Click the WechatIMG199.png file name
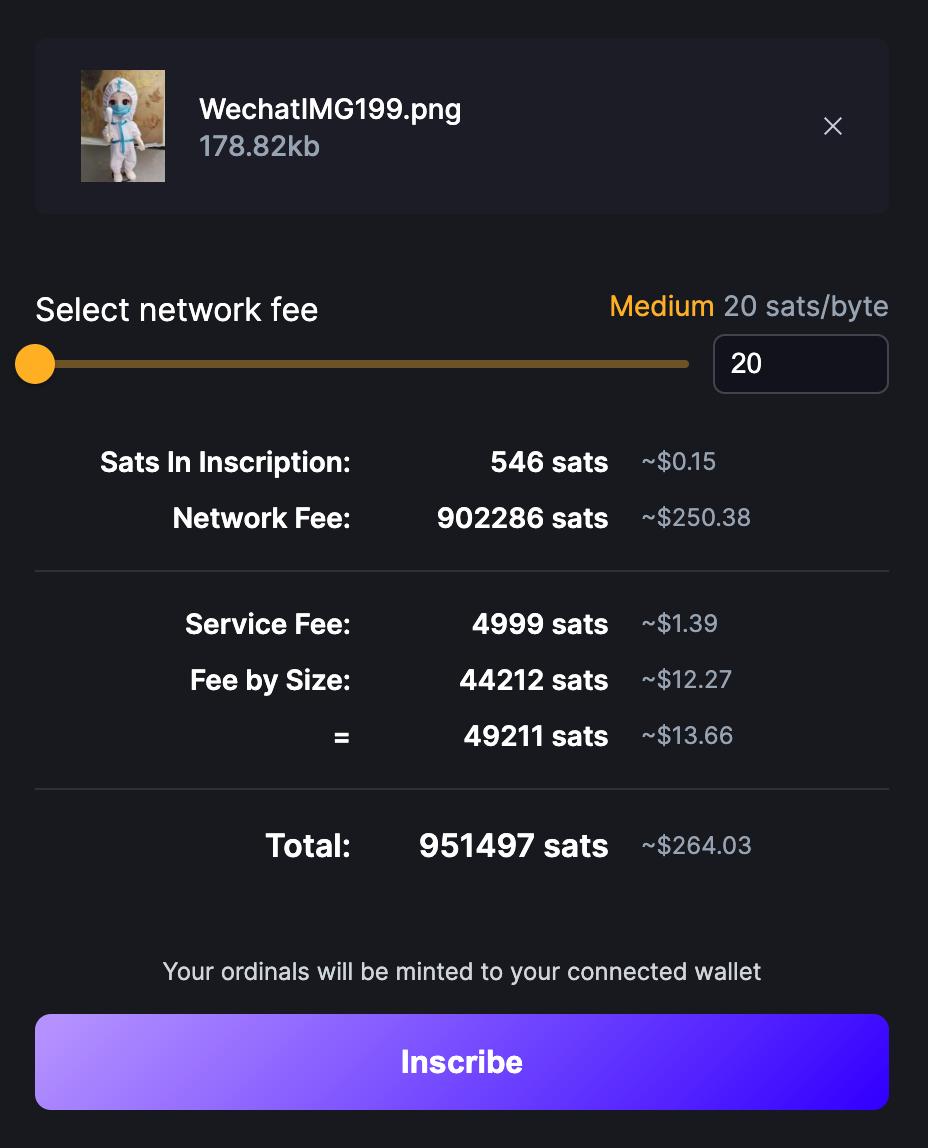The width and height of the screenshot is (928, 1148). 330,109
